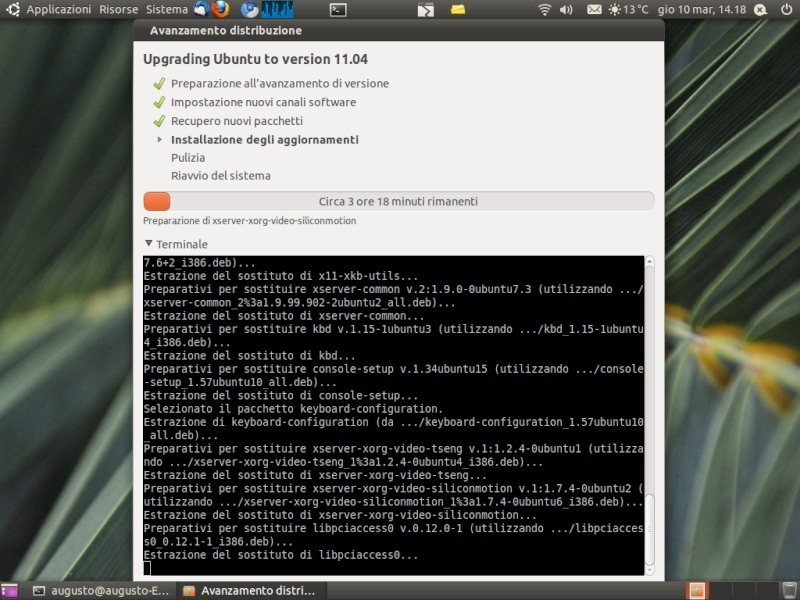Click the 13 °C weather applet

(x=629, y=9)
